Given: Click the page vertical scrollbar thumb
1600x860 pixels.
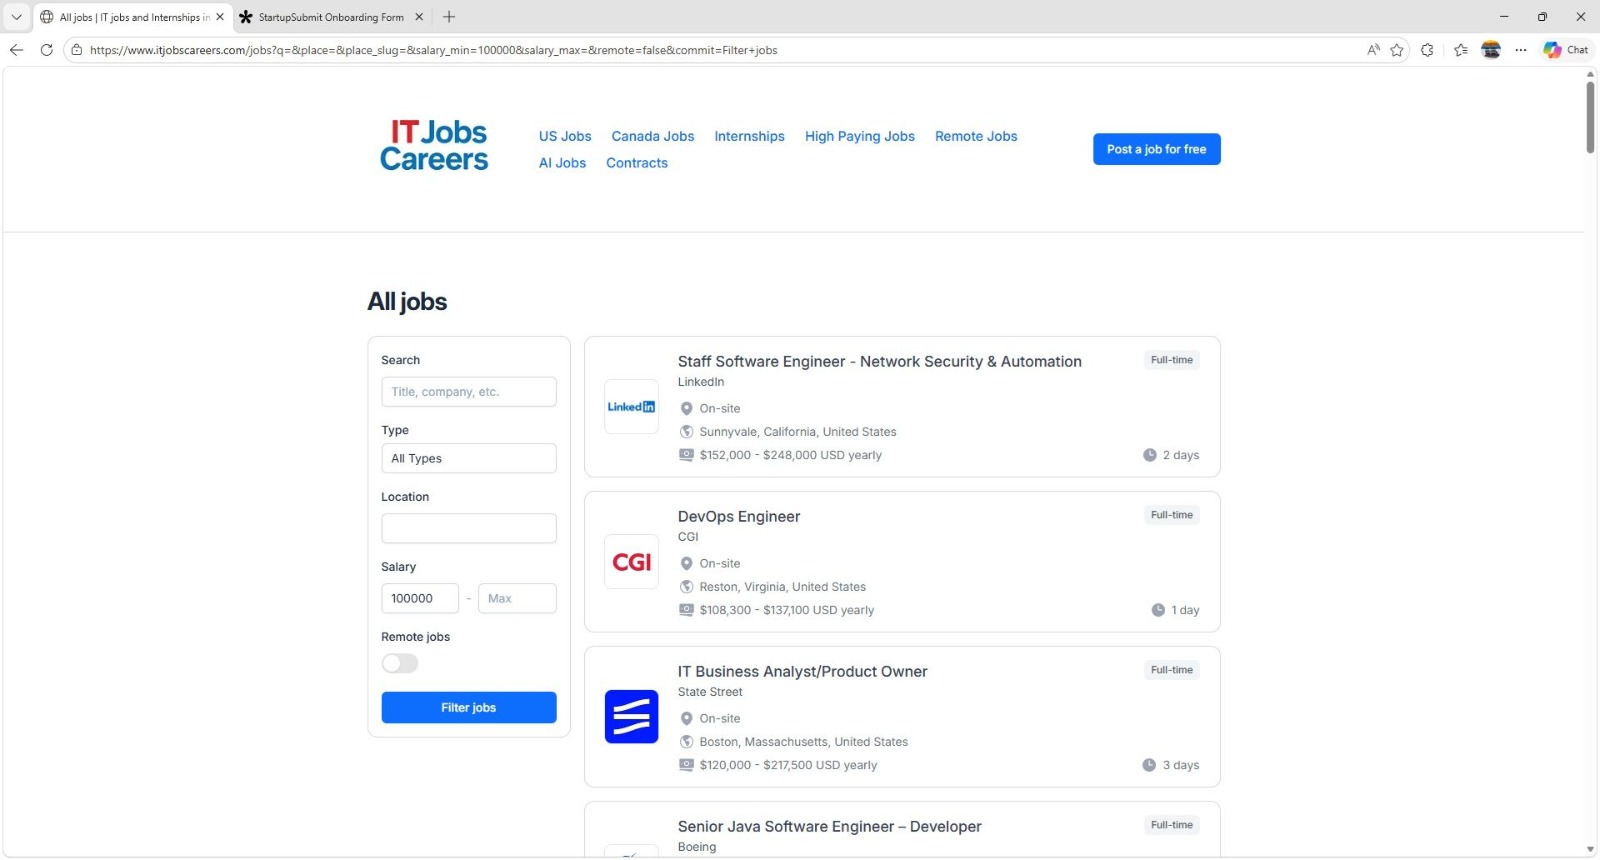Looking at the screenshot, I should pyautogui.click(x=1590, y=117).
